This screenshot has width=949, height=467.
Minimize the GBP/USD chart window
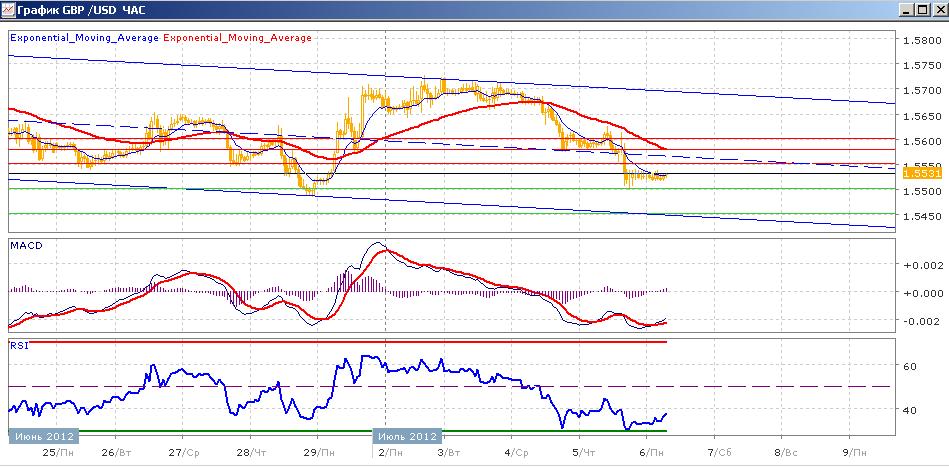pos(906,10)
